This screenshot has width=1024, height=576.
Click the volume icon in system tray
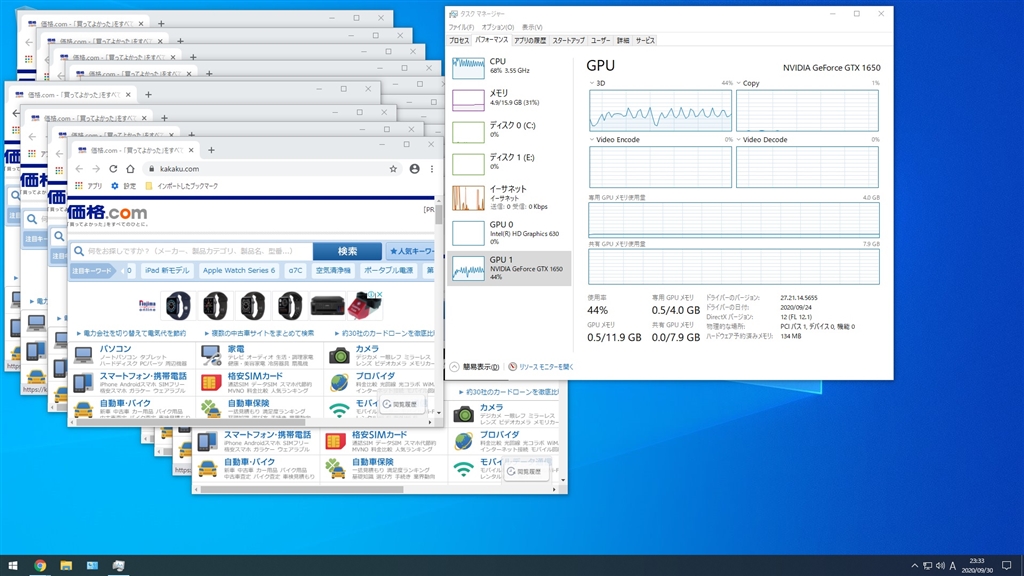tap(940, 566)
